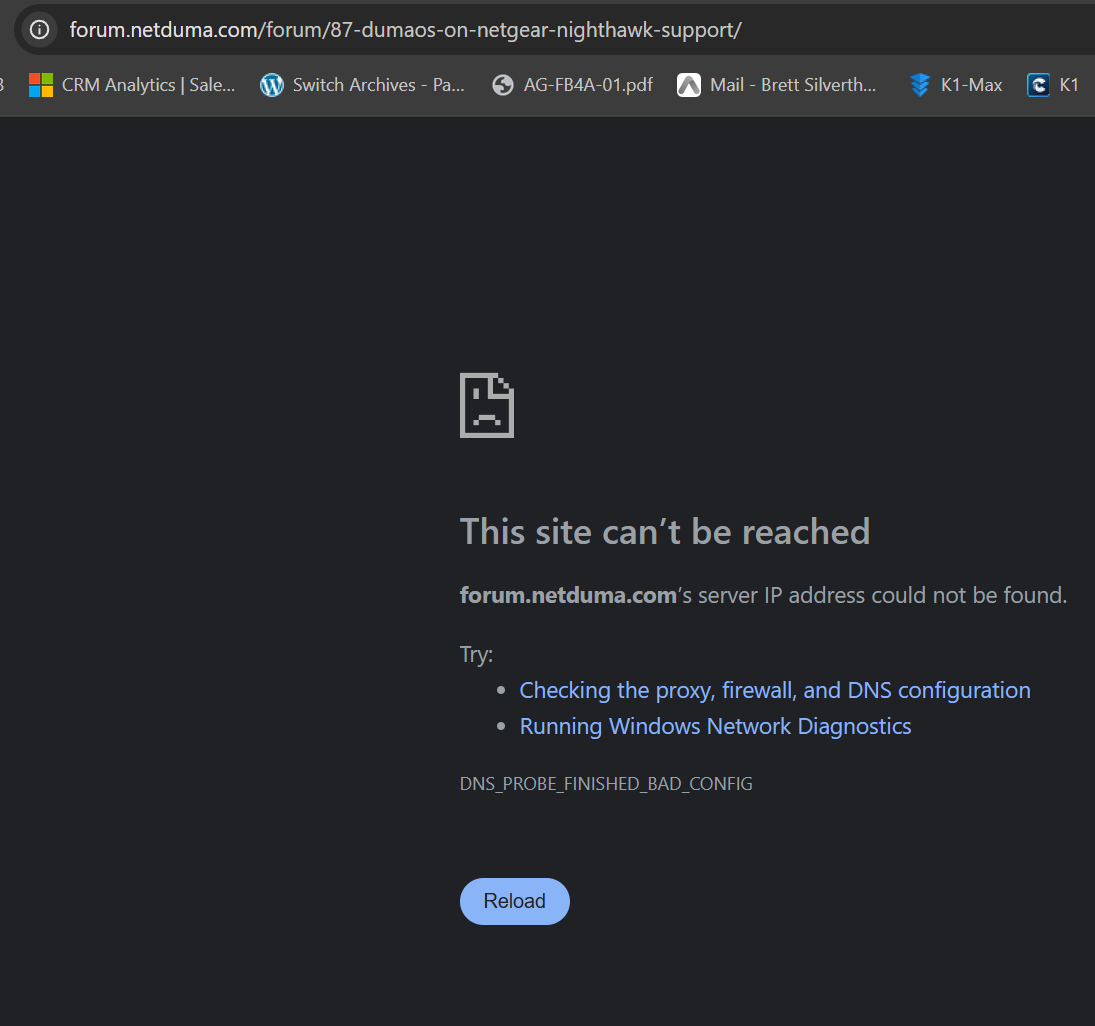Click the K1 bookmark's icon

click(1038, 85)
